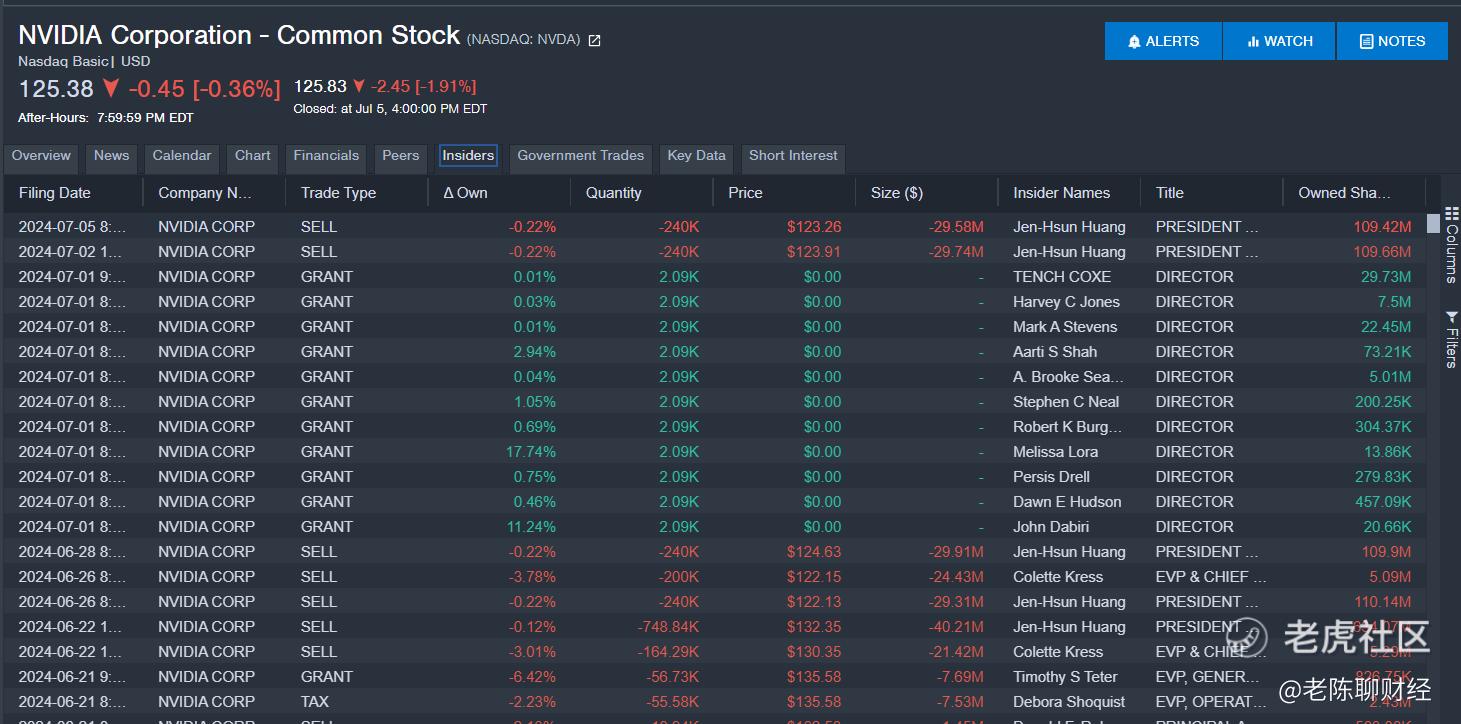
Task: Click A. Brooke Sea... insider name
Action: pyautogui.click(x=1068, y=377)
